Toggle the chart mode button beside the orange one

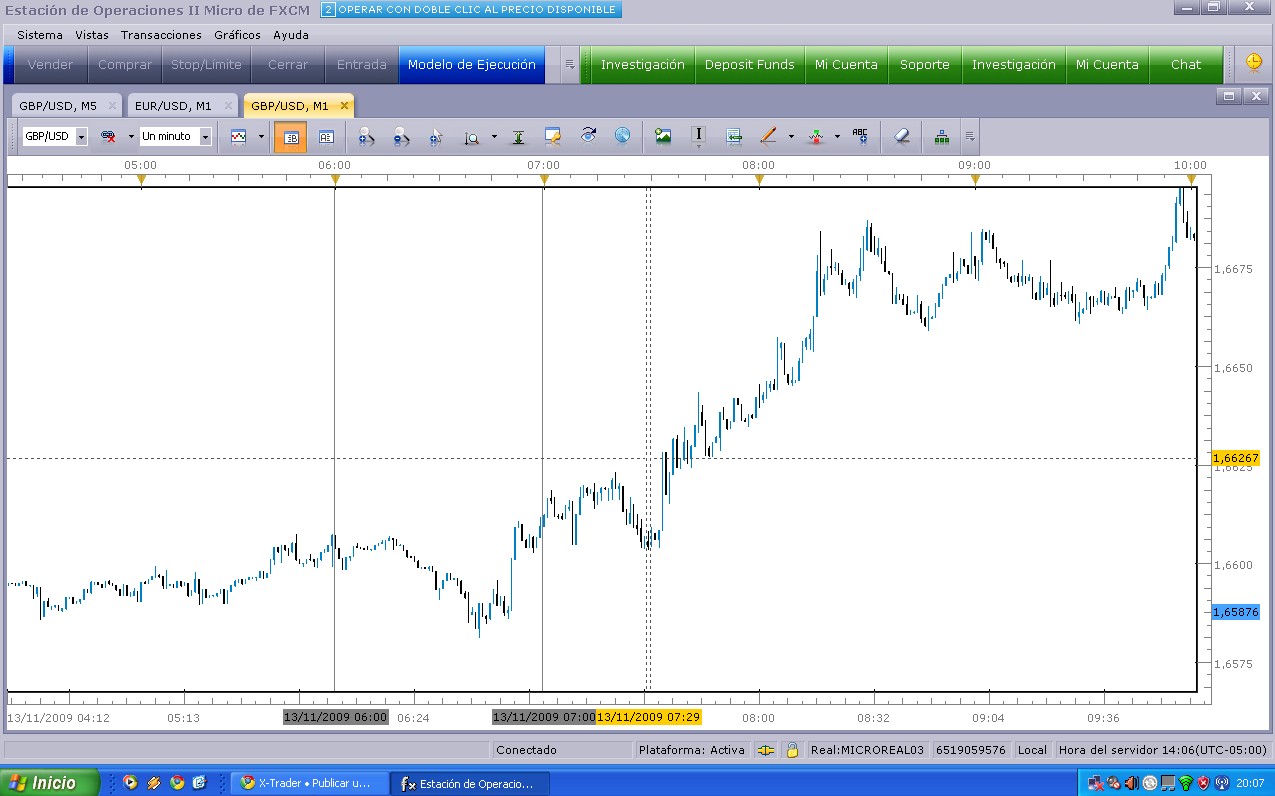point(326,137)
